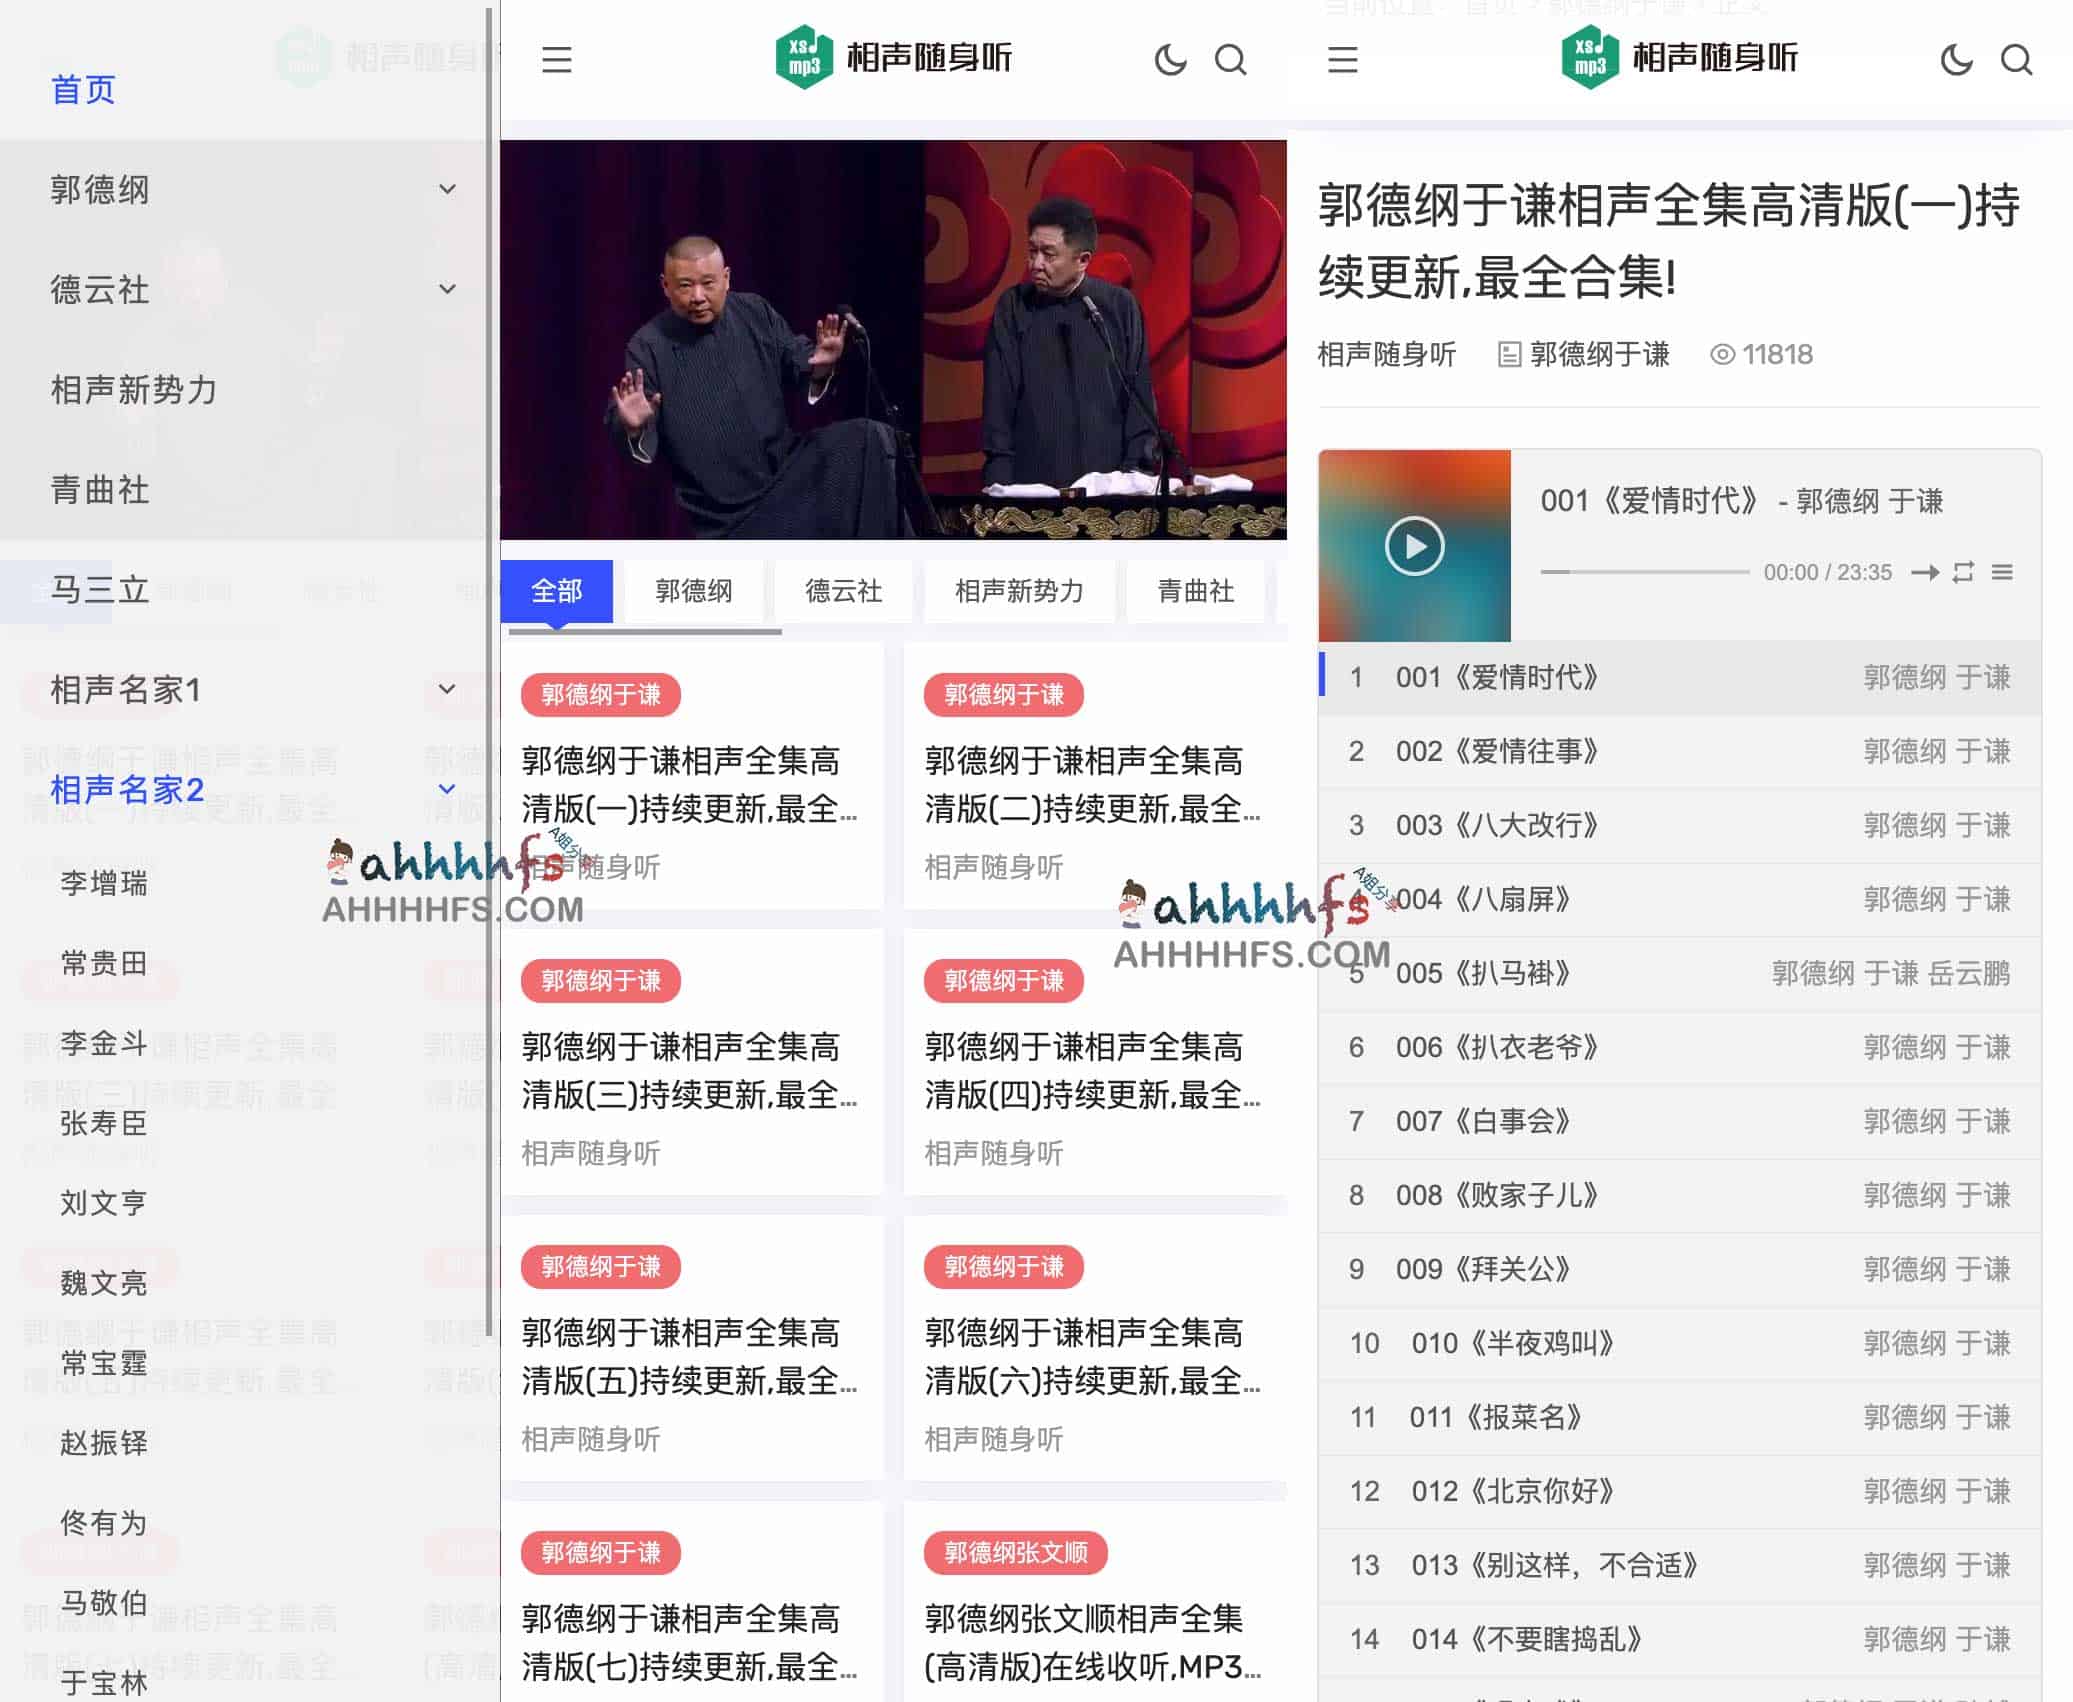Open 郭德纲张文顺相声全集 card
Screen dimensions: 2073x1702
tap(1095, 1602)
